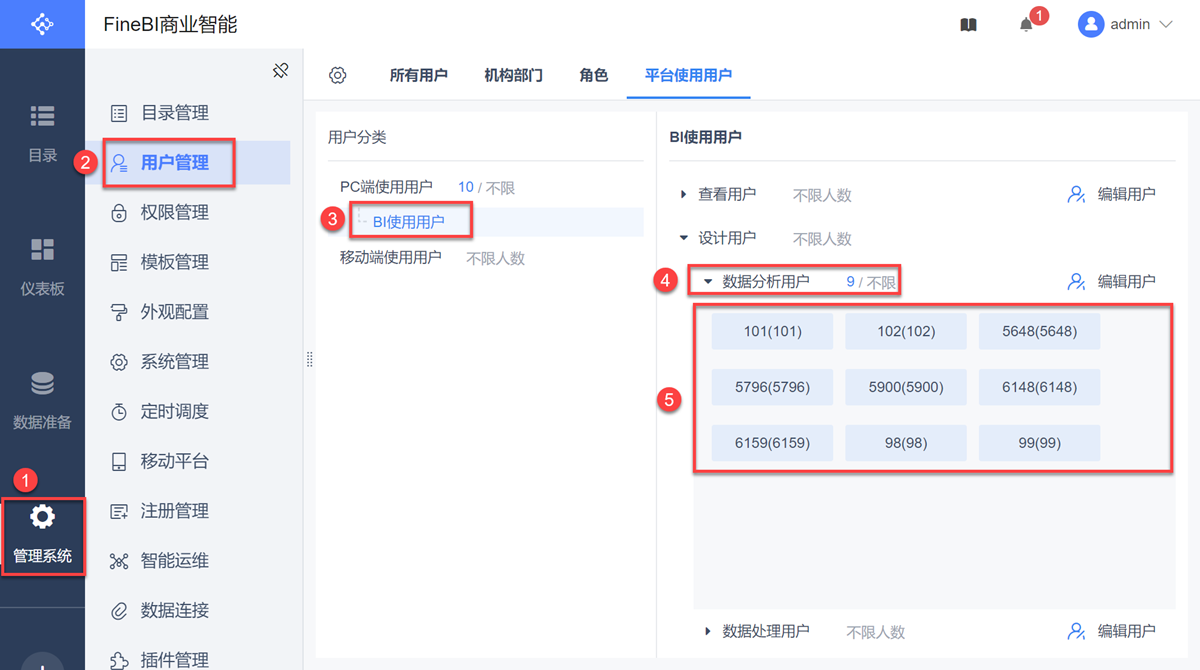1200x670 pixels.
Task: Click the FineBI logo icon
Action: click(42, 24)
